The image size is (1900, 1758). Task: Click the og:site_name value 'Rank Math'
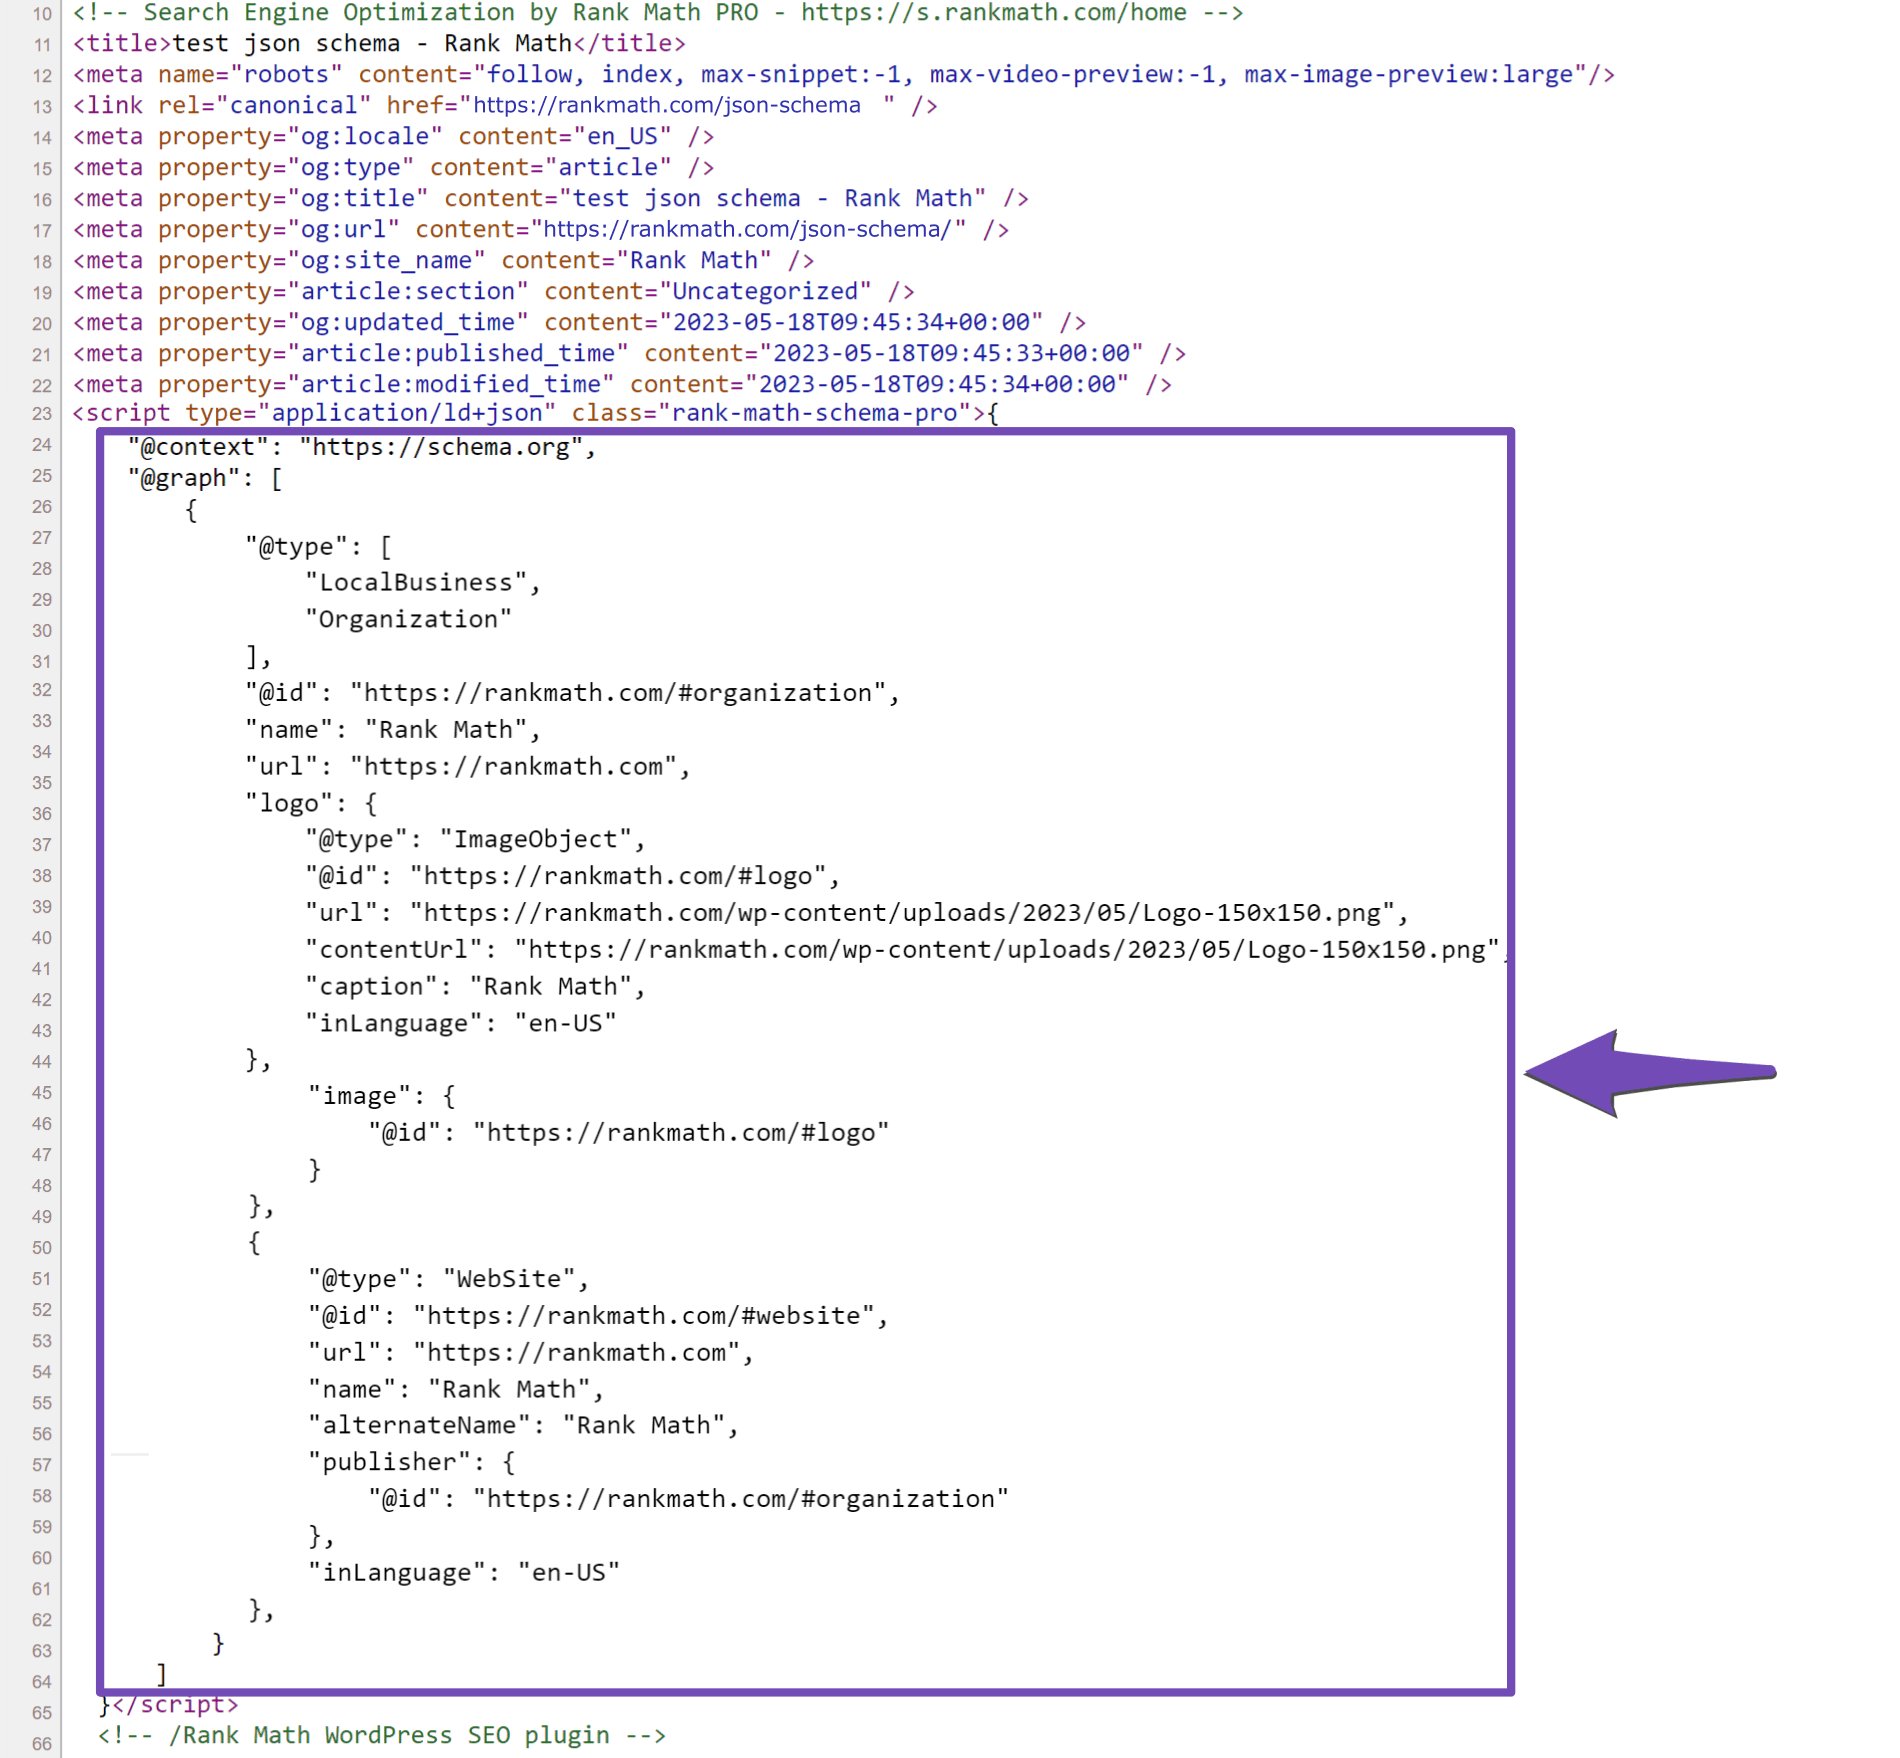click(693, 260)
